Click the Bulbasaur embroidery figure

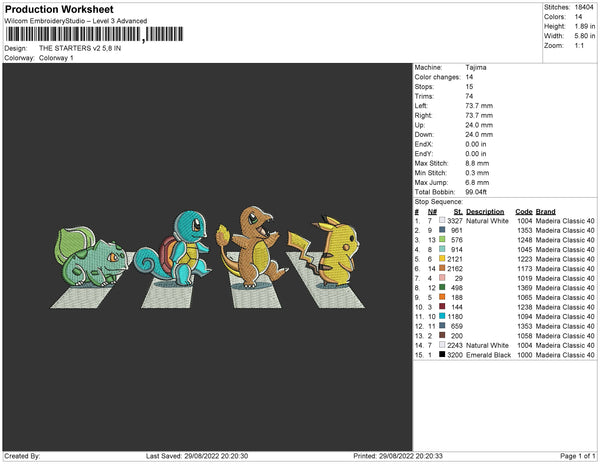click(91, 256)
